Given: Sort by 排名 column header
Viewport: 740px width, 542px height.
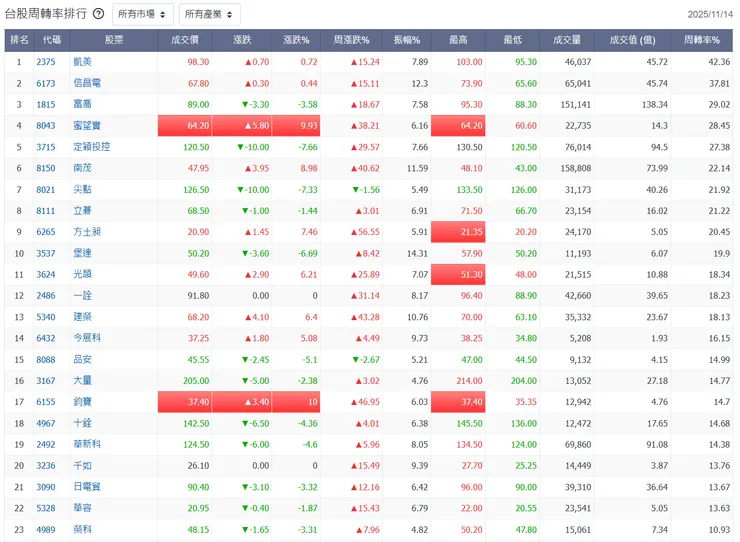Looking at the screenshot, I should point(19,40).
